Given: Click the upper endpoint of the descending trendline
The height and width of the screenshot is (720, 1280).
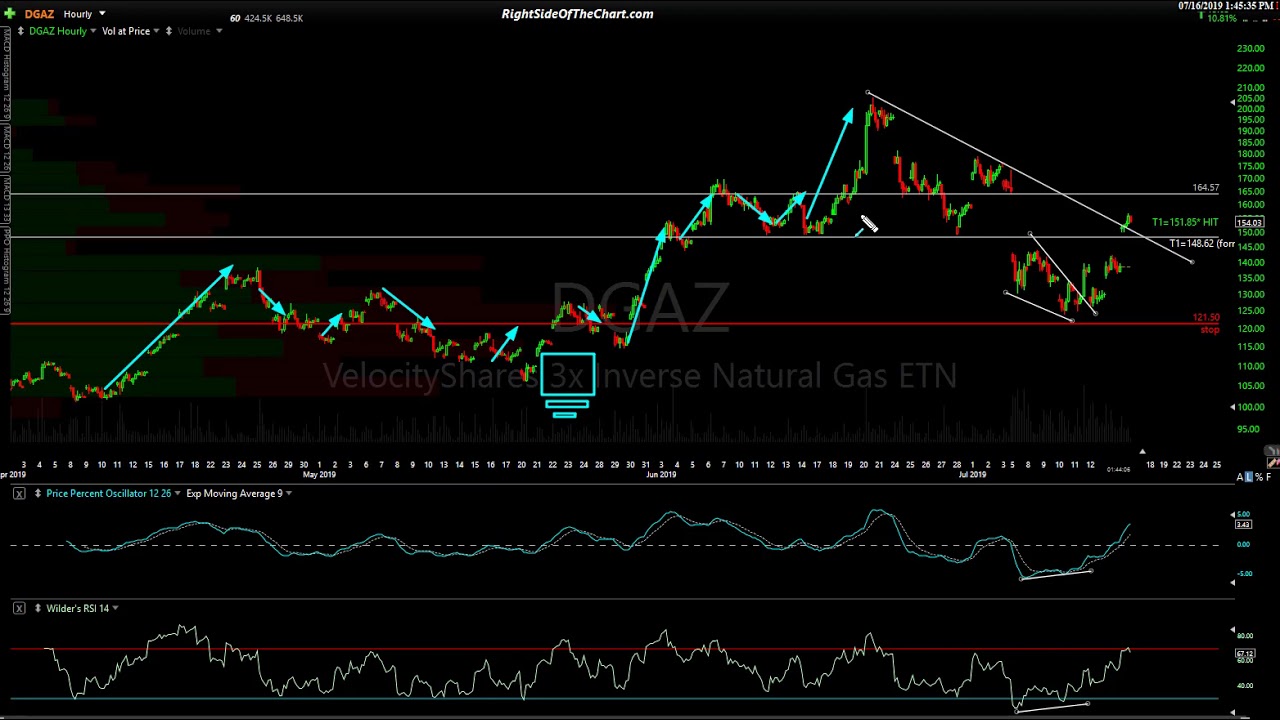Looking at the screenshot, I should [868, 93].
